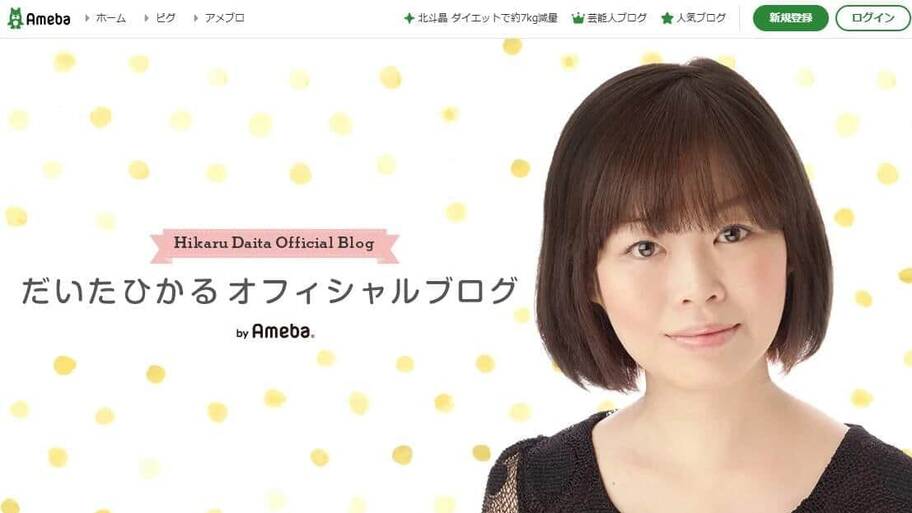Viewport: 912px width, 513px height.
Task: Open 北斗晶 ダイエットで約7kg減量 link
Action: (x=487, y=18)
